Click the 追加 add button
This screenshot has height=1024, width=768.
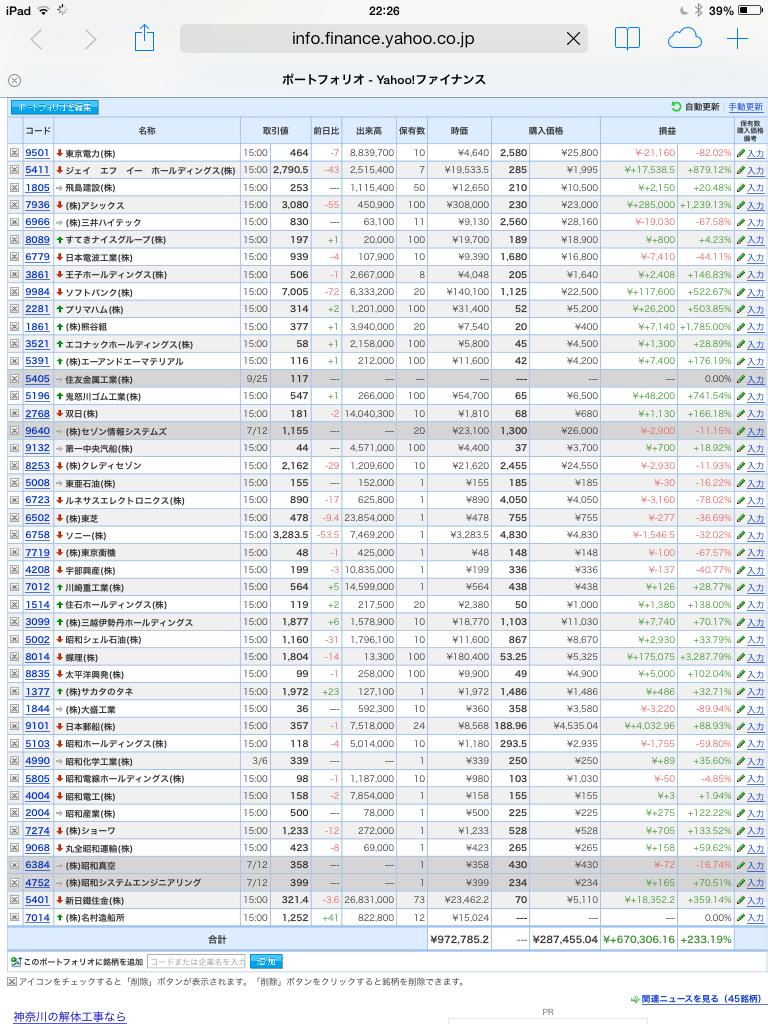[x=266, y=961]
